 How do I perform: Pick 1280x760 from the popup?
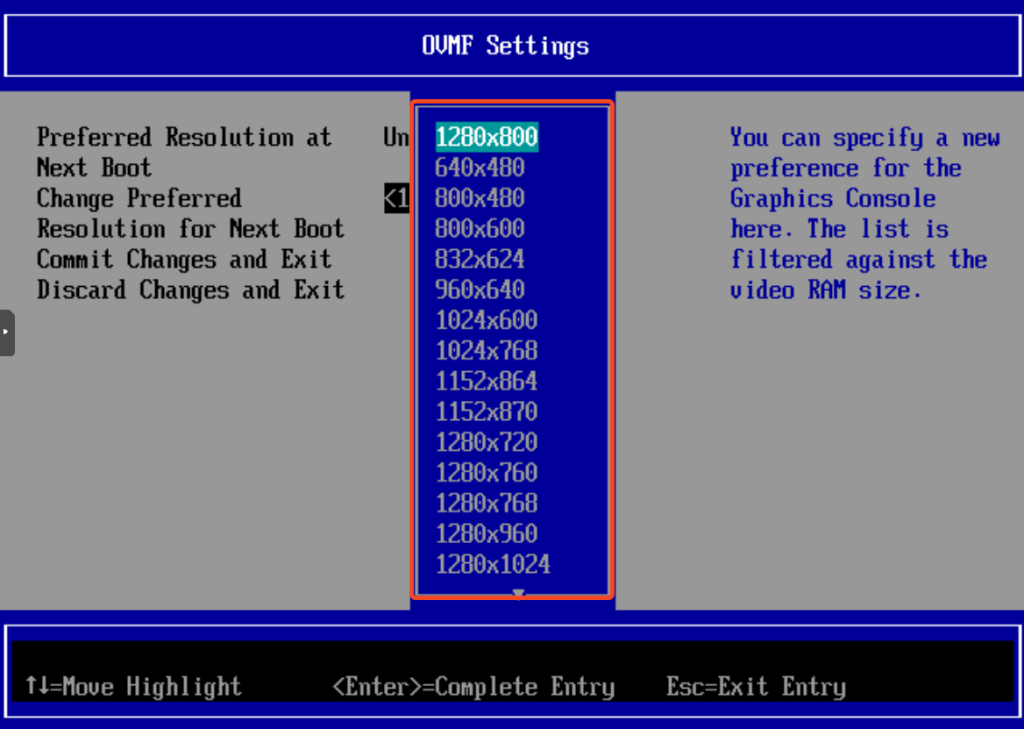pos(487,473)
